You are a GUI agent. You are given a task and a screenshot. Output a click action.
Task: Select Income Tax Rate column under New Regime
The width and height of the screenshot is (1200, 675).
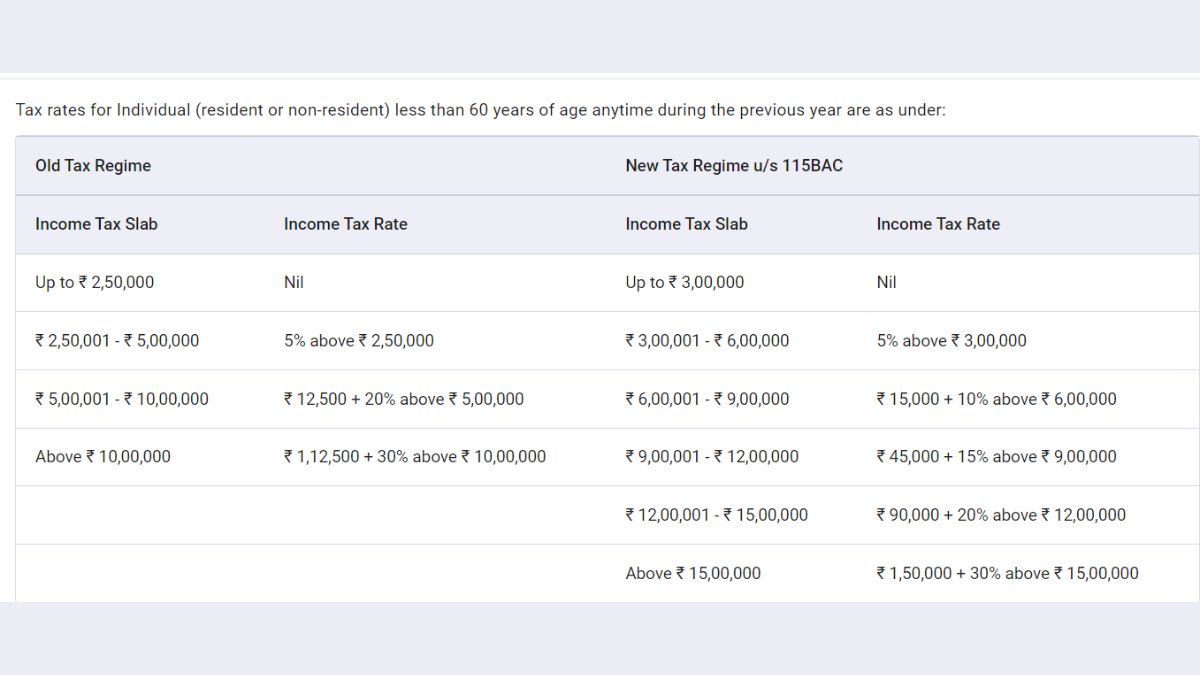[937, 224]
